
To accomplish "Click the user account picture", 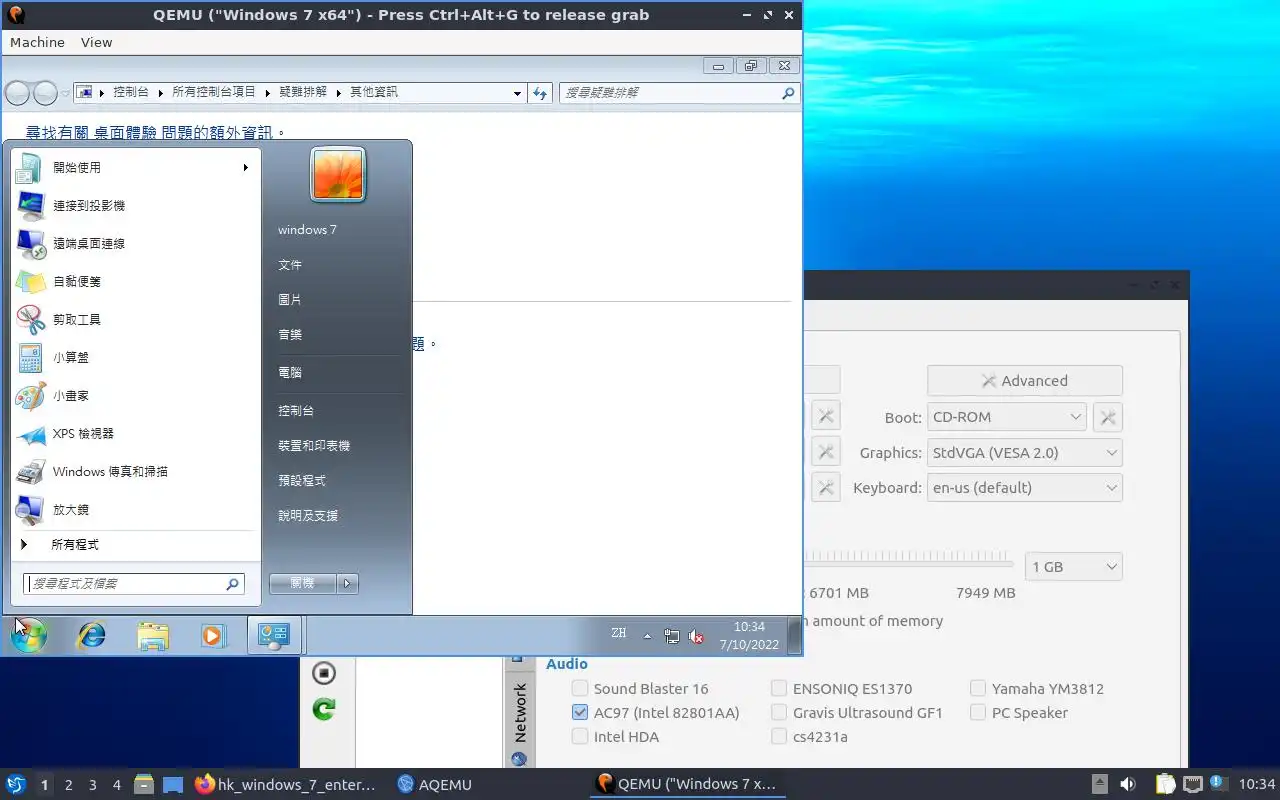I will (338, 174).
